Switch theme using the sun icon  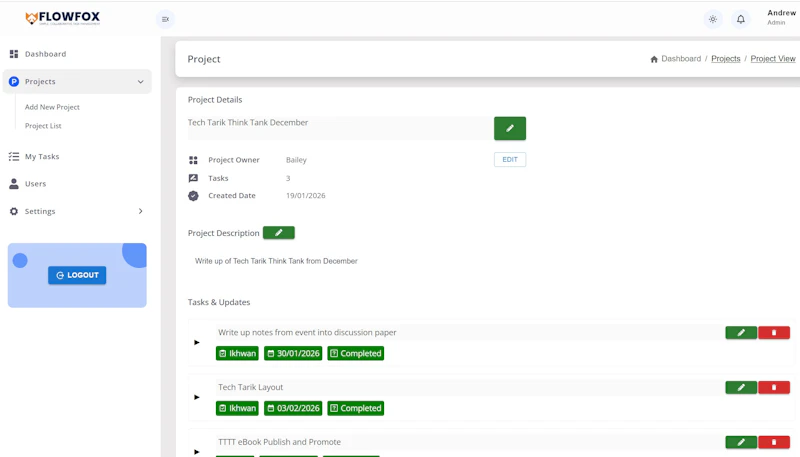pyautogui.click(x=713, y=19)
